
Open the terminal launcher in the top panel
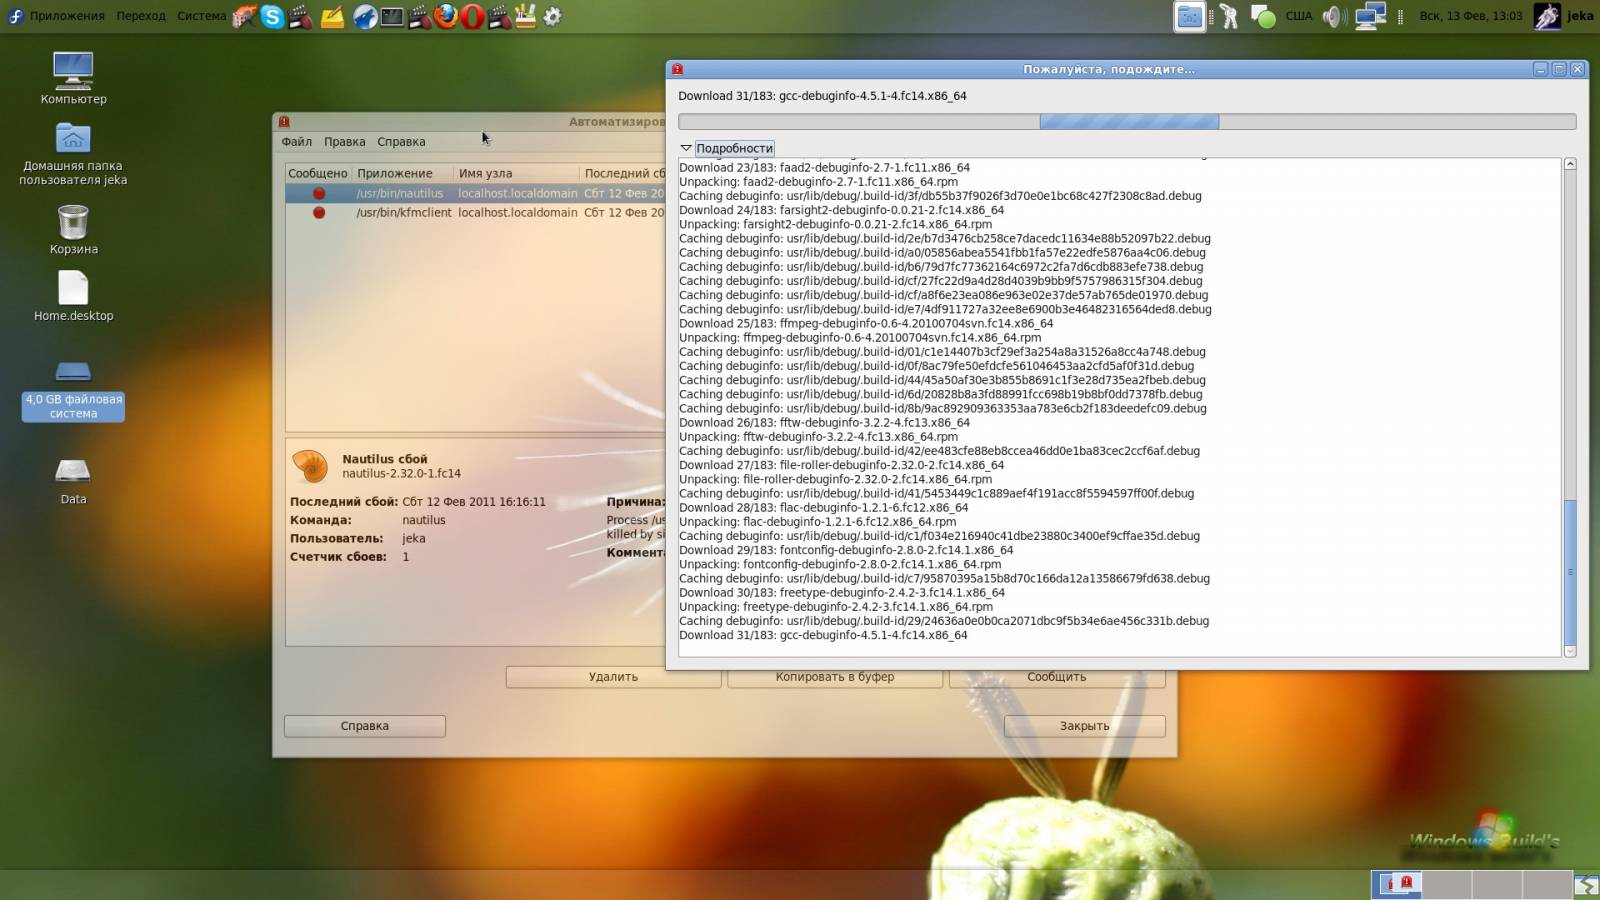pos(392,16)
